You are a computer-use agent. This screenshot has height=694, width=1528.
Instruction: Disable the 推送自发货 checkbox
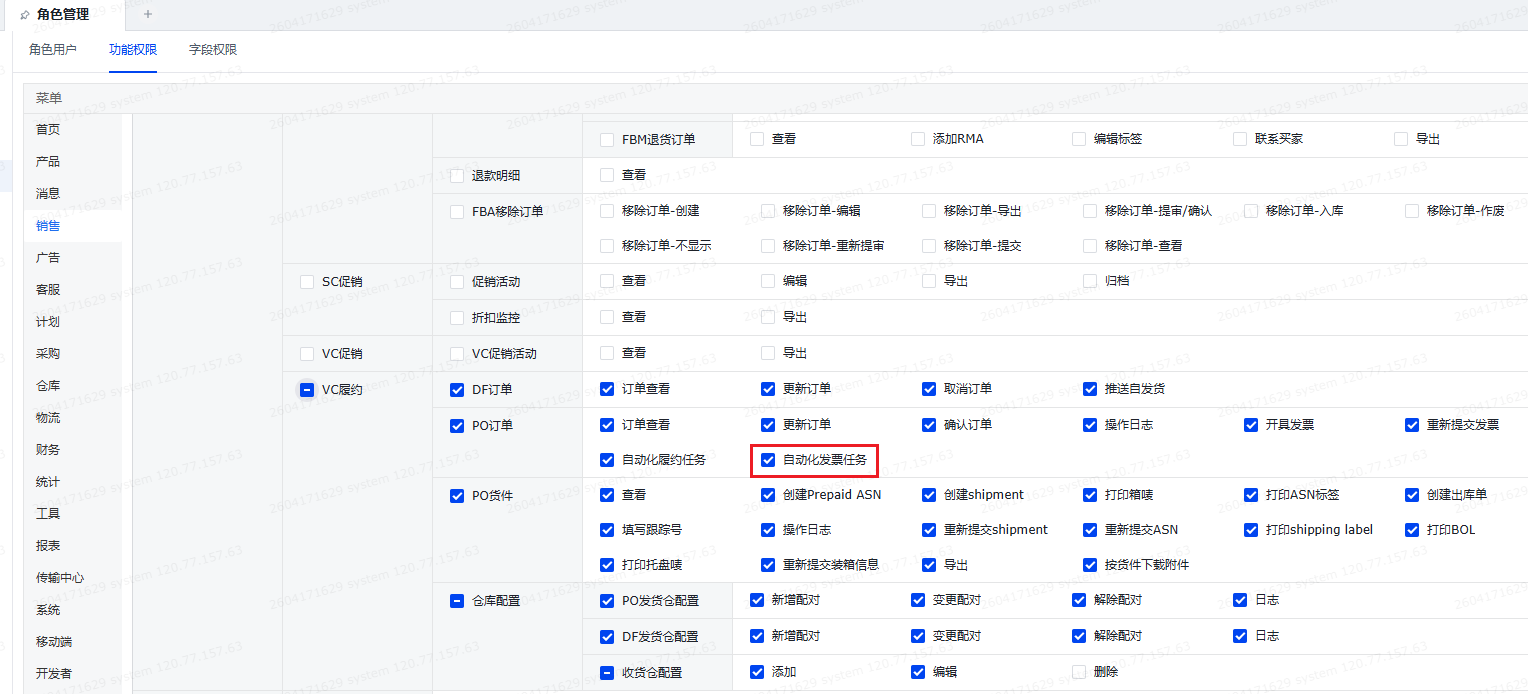(1090, 389)
